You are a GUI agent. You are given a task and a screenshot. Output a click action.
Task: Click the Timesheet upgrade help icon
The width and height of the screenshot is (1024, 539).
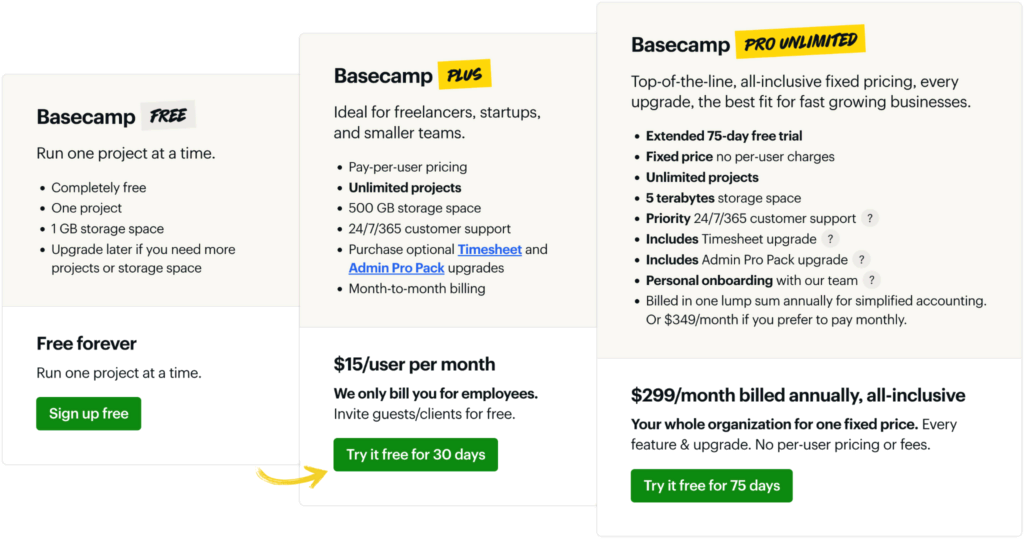point(830,239)
